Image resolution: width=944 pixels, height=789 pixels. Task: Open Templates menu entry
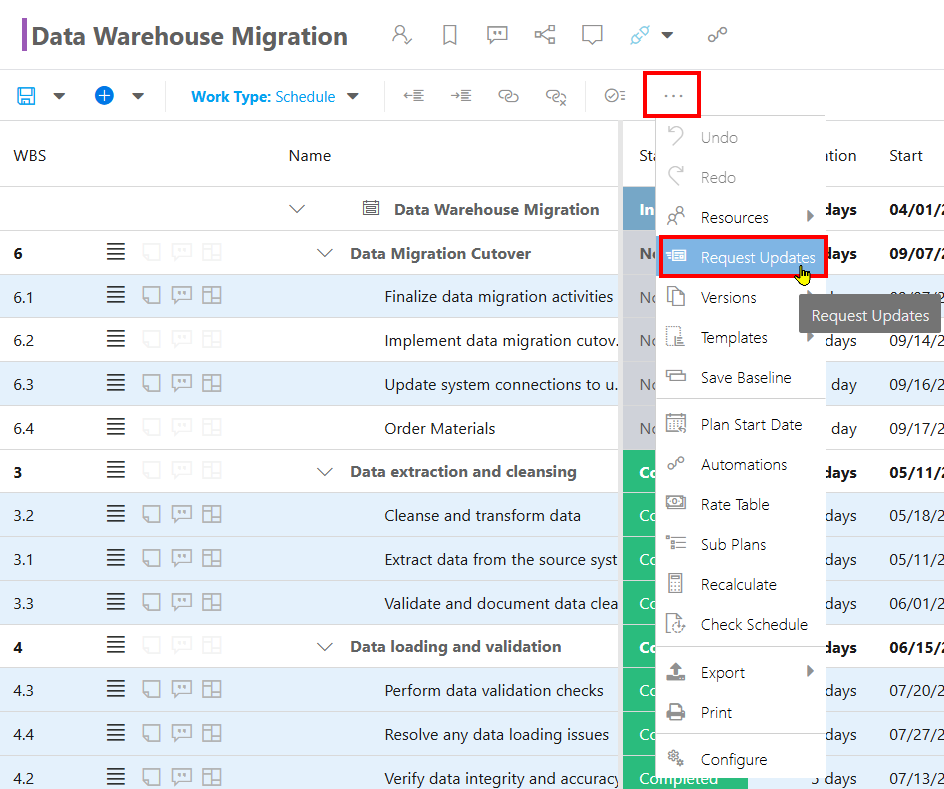(741, 338)
